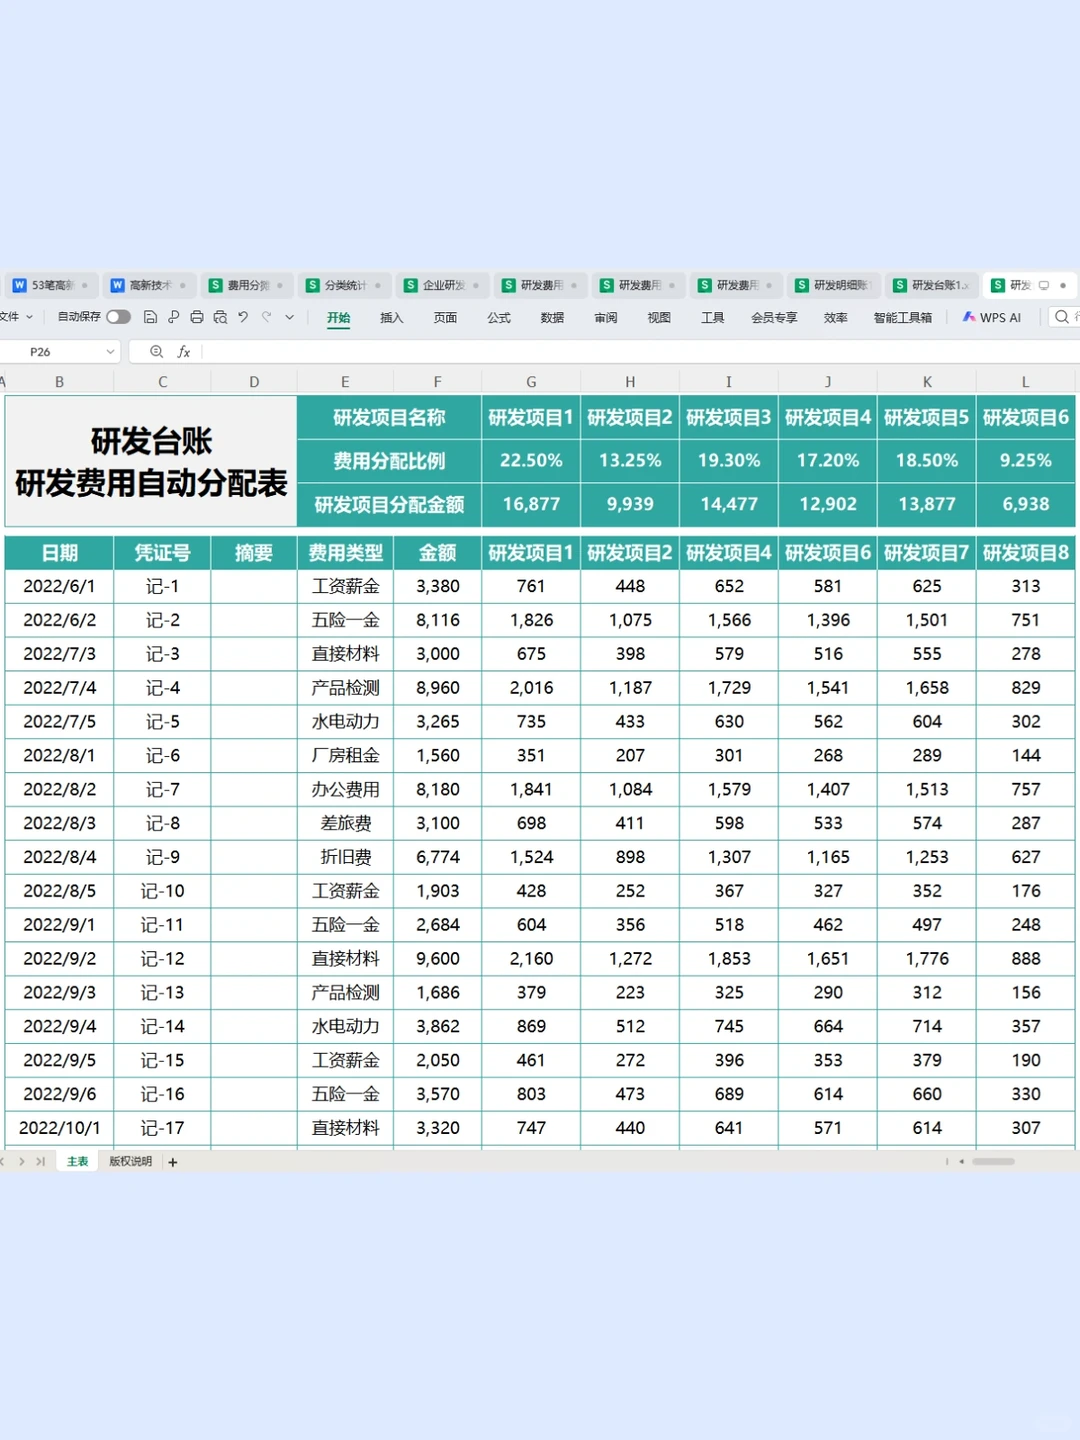The height and width of the screenshot is (1440, 1080).
Task: Click first-sheet navigation arrow near sheet tabs
Action: (4, 1161)
